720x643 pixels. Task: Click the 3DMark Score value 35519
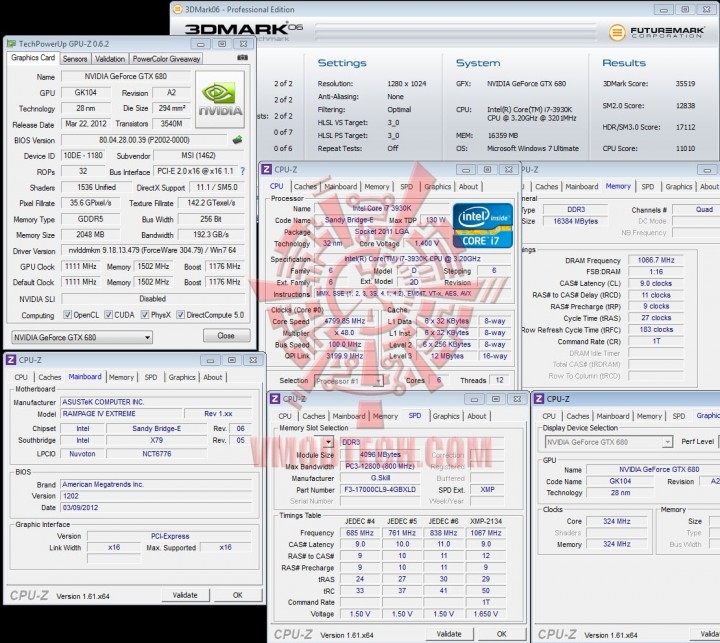coord(685,84)
